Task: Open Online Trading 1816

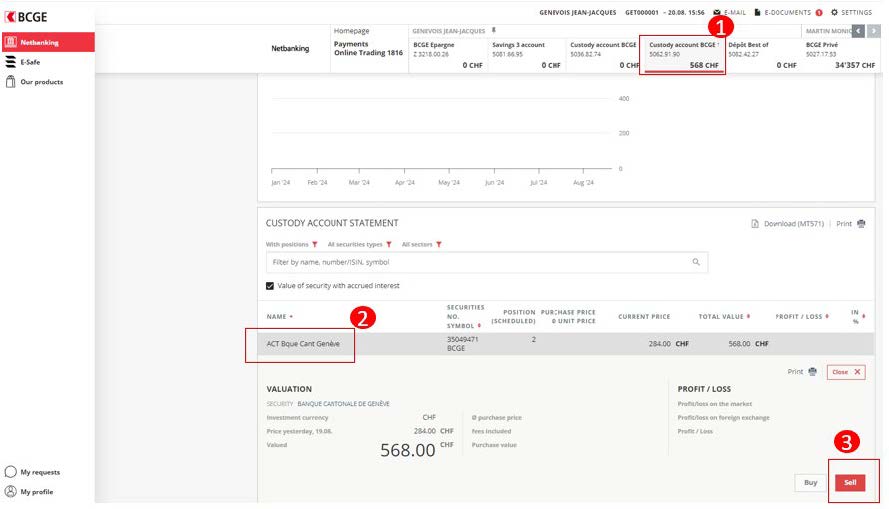Action: click(369, 53)
